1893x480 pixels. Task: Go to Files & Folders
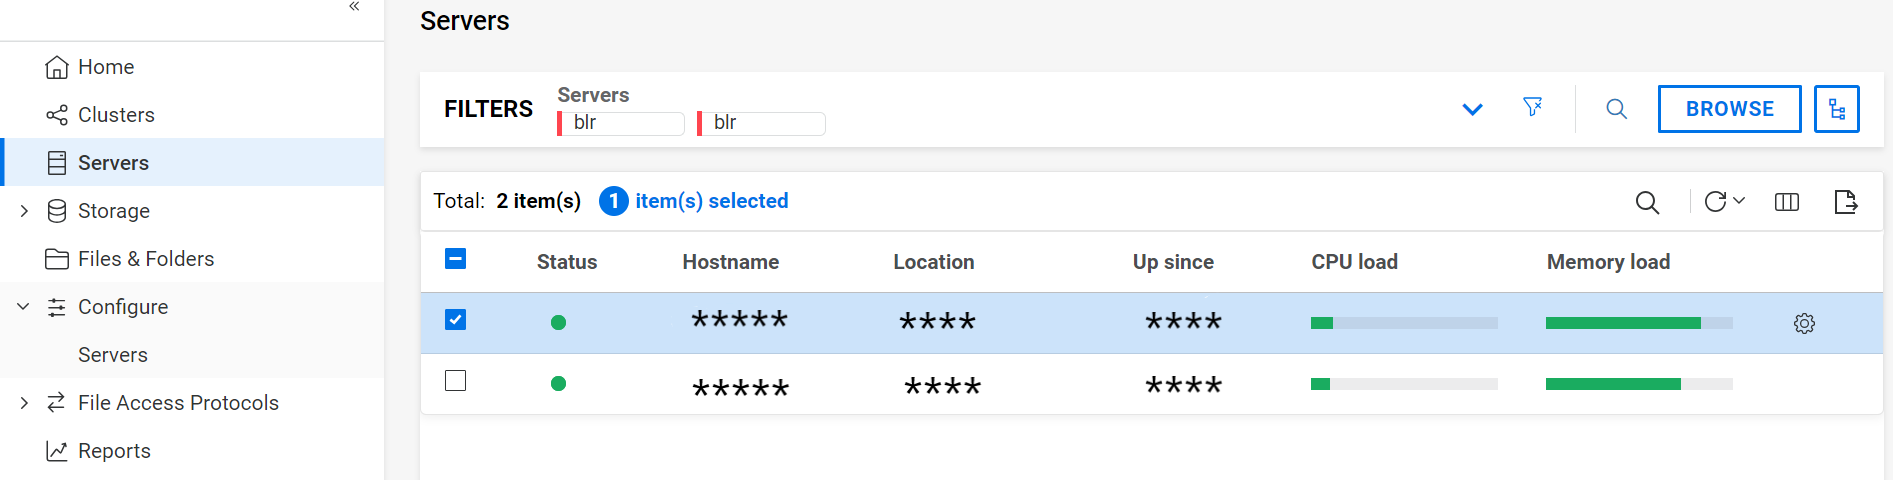(146, 259)
